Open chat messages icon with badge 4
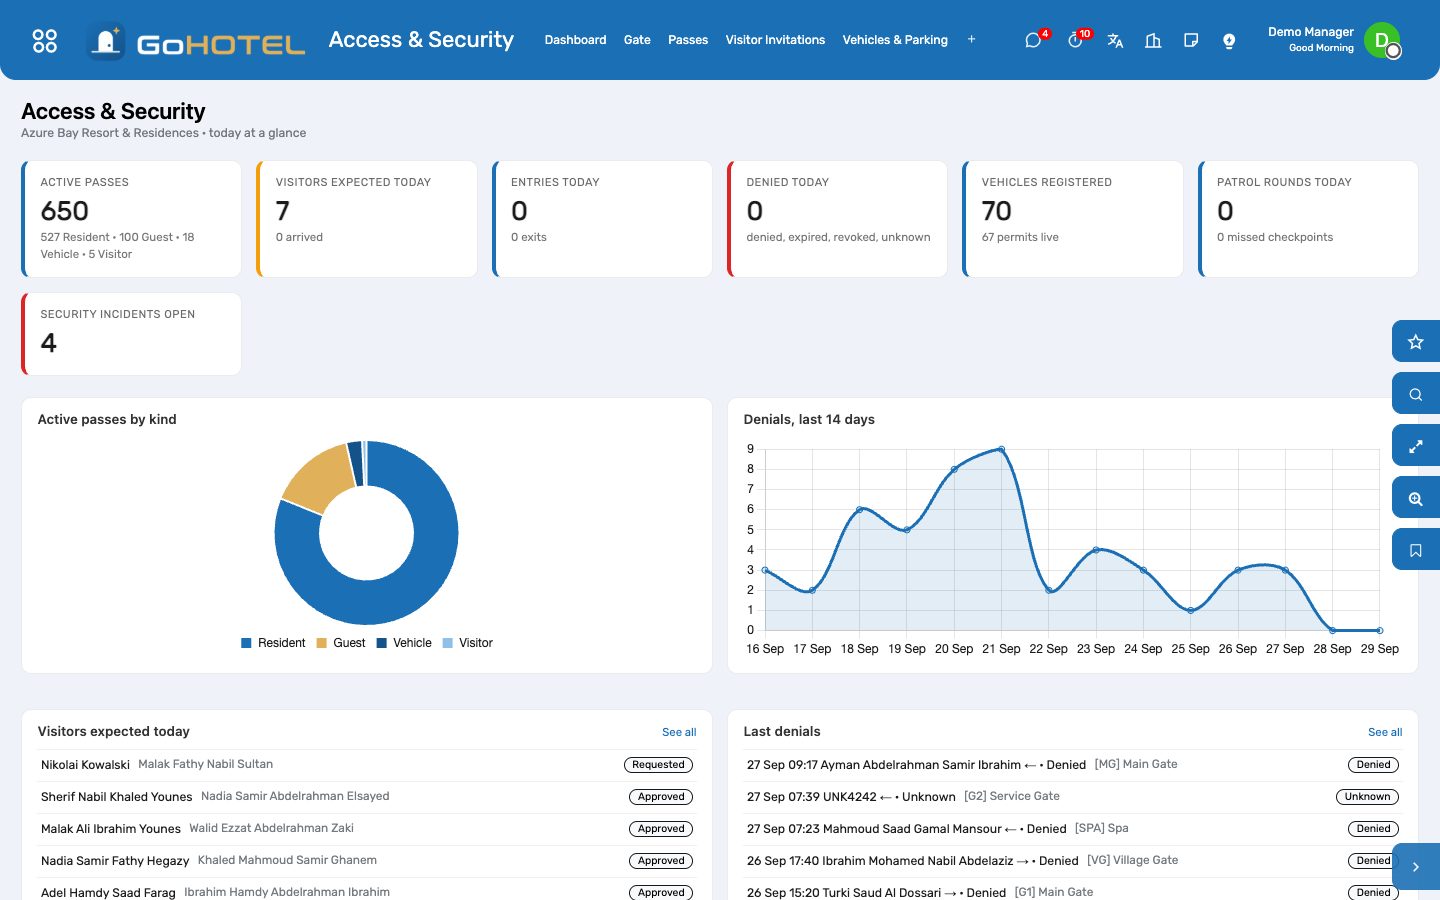This screenshot has height=900, width=1440. [x=1034, y=40]
